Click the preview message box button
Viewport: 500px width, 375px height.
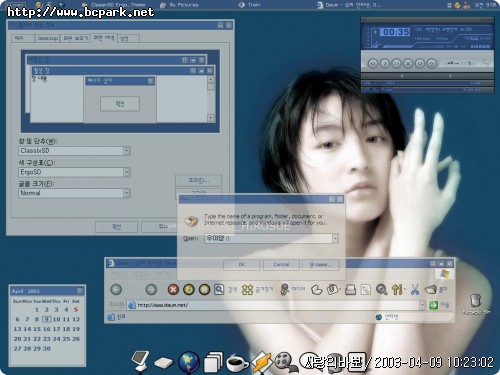point(120,104)
